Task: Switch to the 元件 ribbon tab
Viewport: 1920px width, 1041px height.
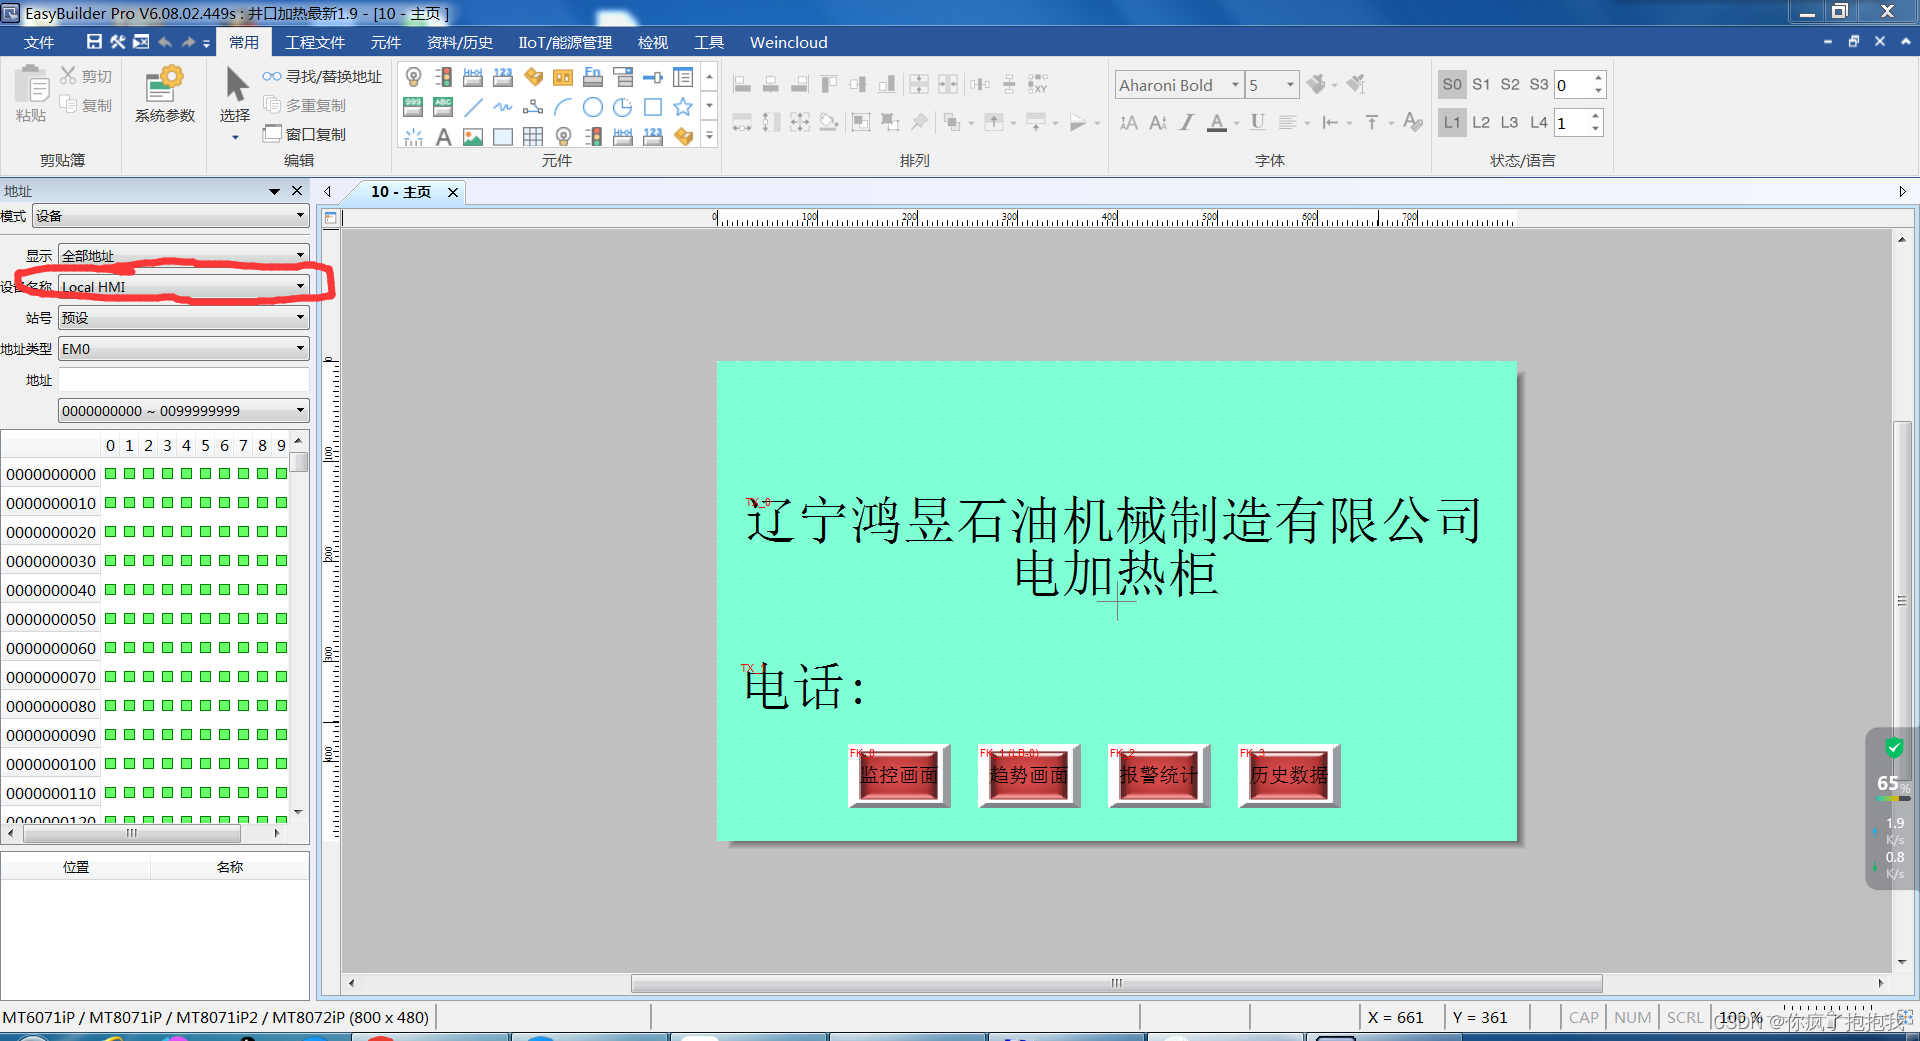Action: click(385, 42)
